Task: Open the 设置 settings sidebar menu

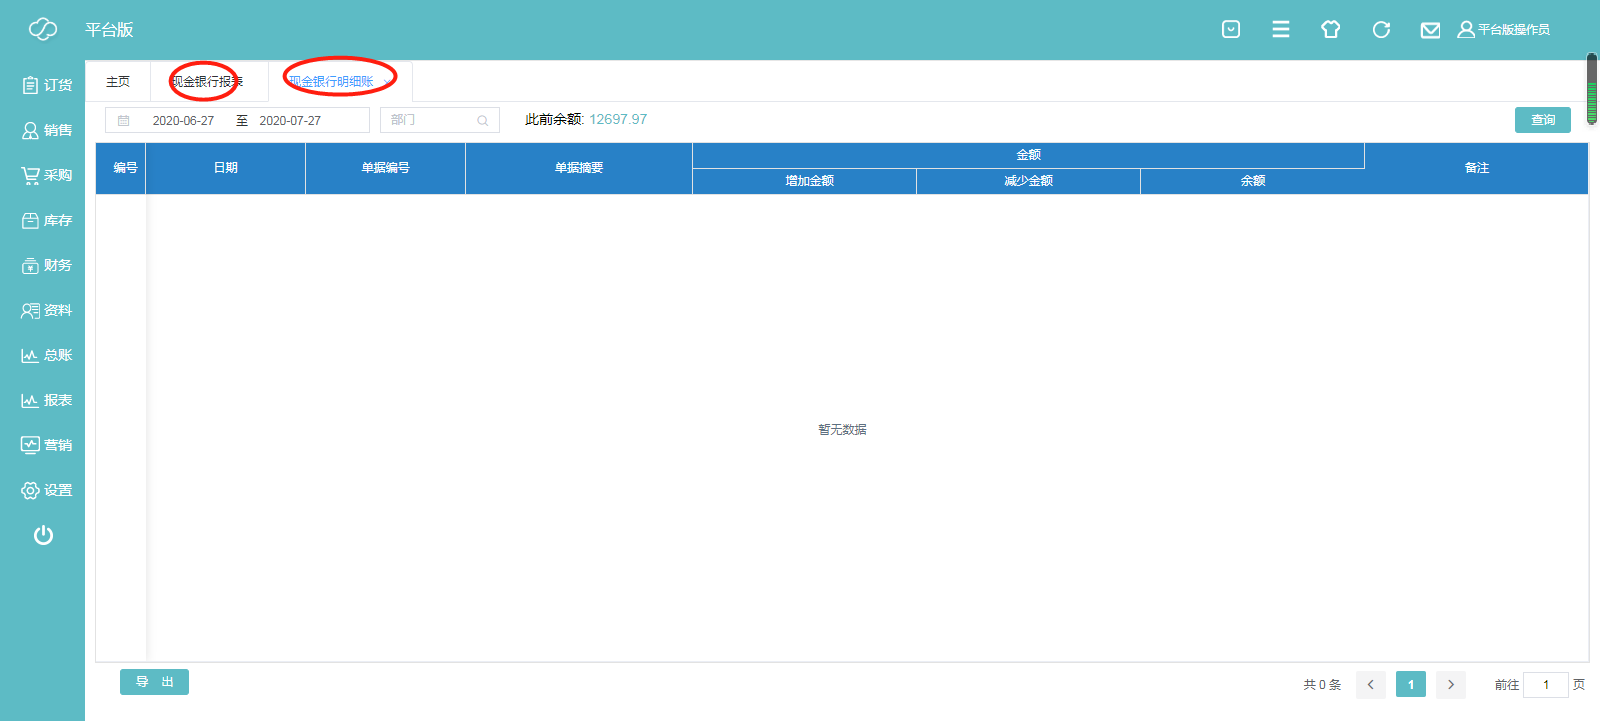Action: [x=46, y=490]
